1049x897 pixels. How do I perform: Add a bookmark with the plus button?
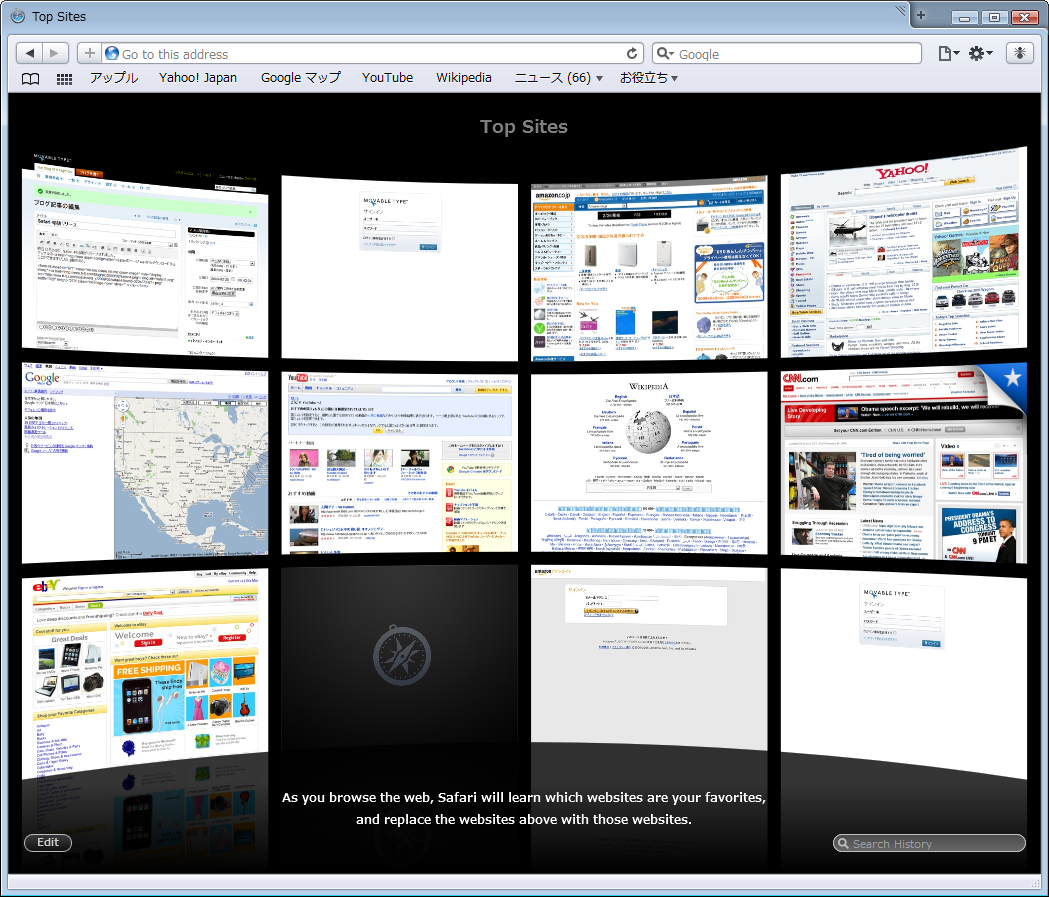click(x=89, y=54)
